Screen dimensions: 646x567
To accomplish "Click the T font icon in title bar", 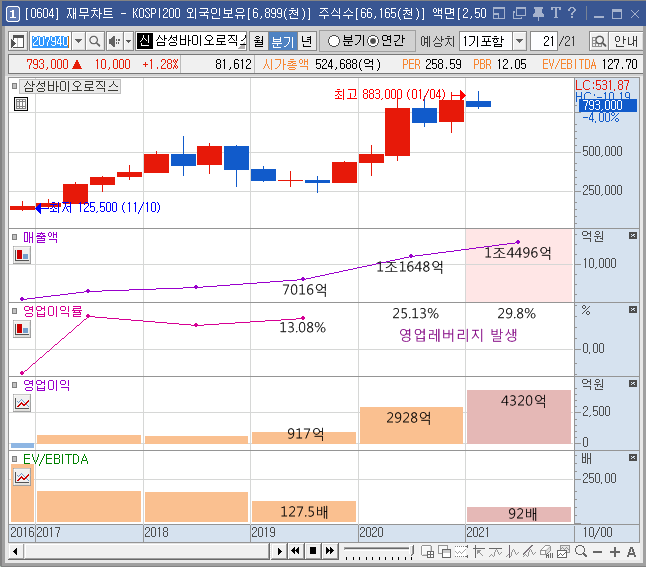I will point(556,13).
